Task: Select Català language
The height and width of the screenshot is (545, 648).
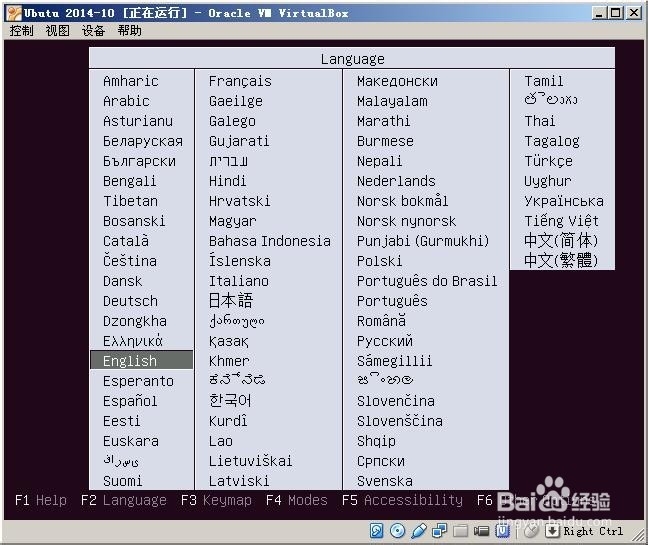Action: (x=126, y=241)
